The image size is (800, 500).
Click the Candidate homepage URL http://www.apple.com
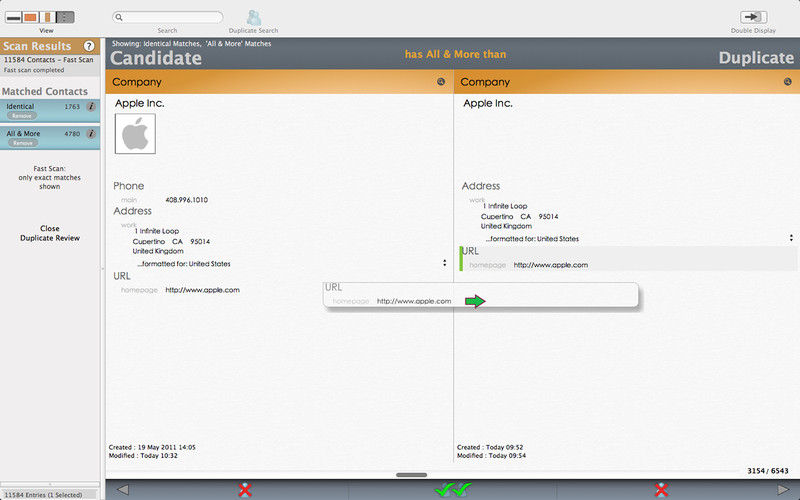203,290
